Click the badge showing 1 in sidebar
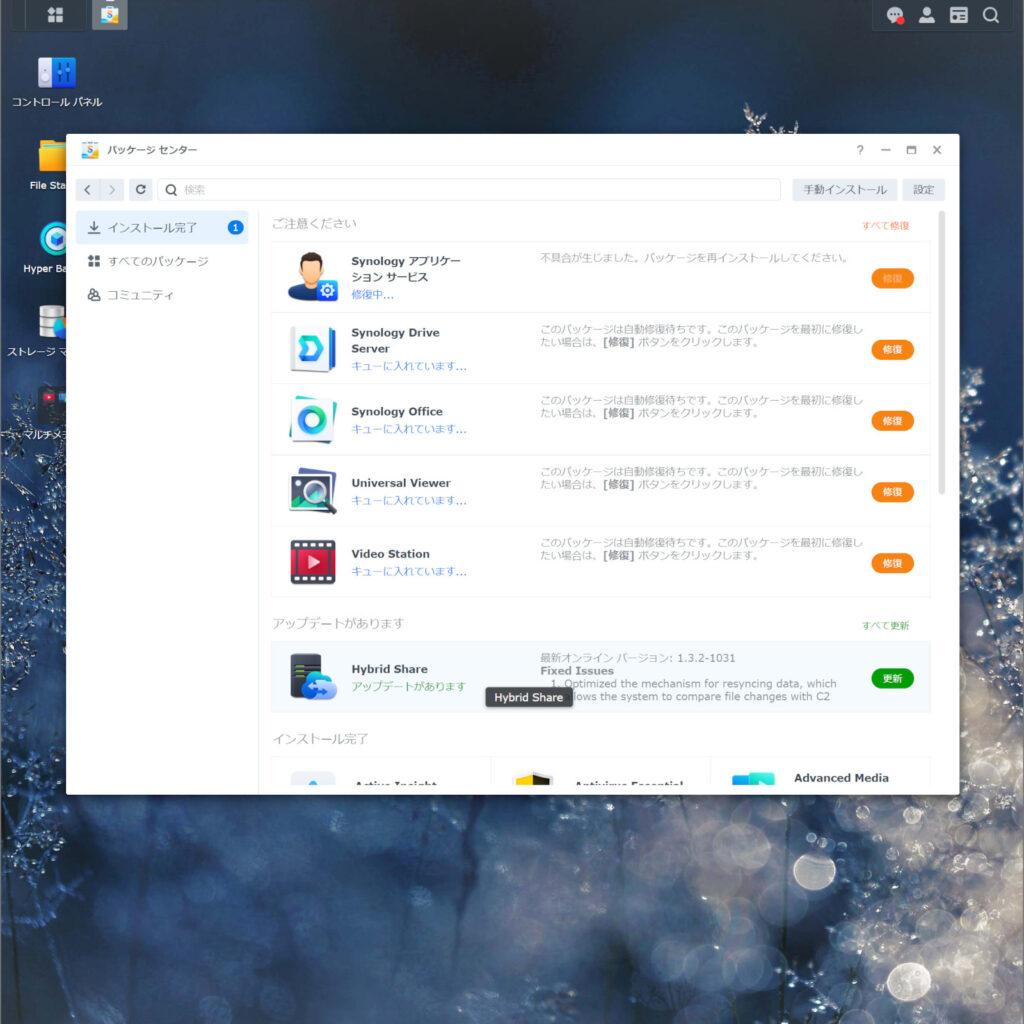This screenshot has height=1024, width=1024. point(235,227)
